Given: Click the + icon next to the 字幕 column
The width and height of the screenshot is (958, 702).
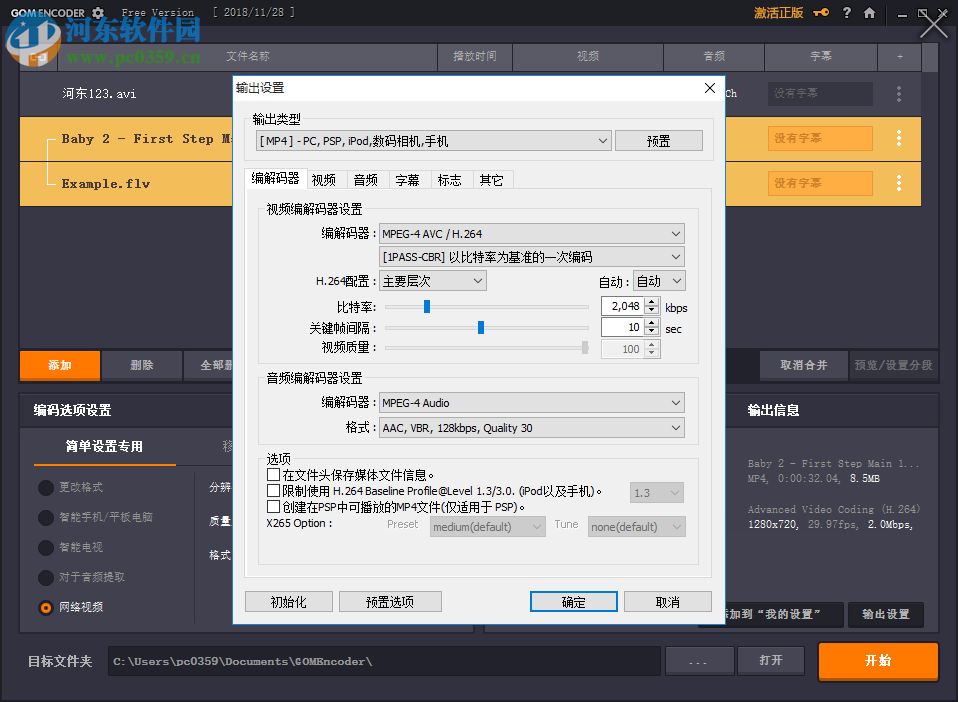Looking at the screenshot, I should point(899,57).
